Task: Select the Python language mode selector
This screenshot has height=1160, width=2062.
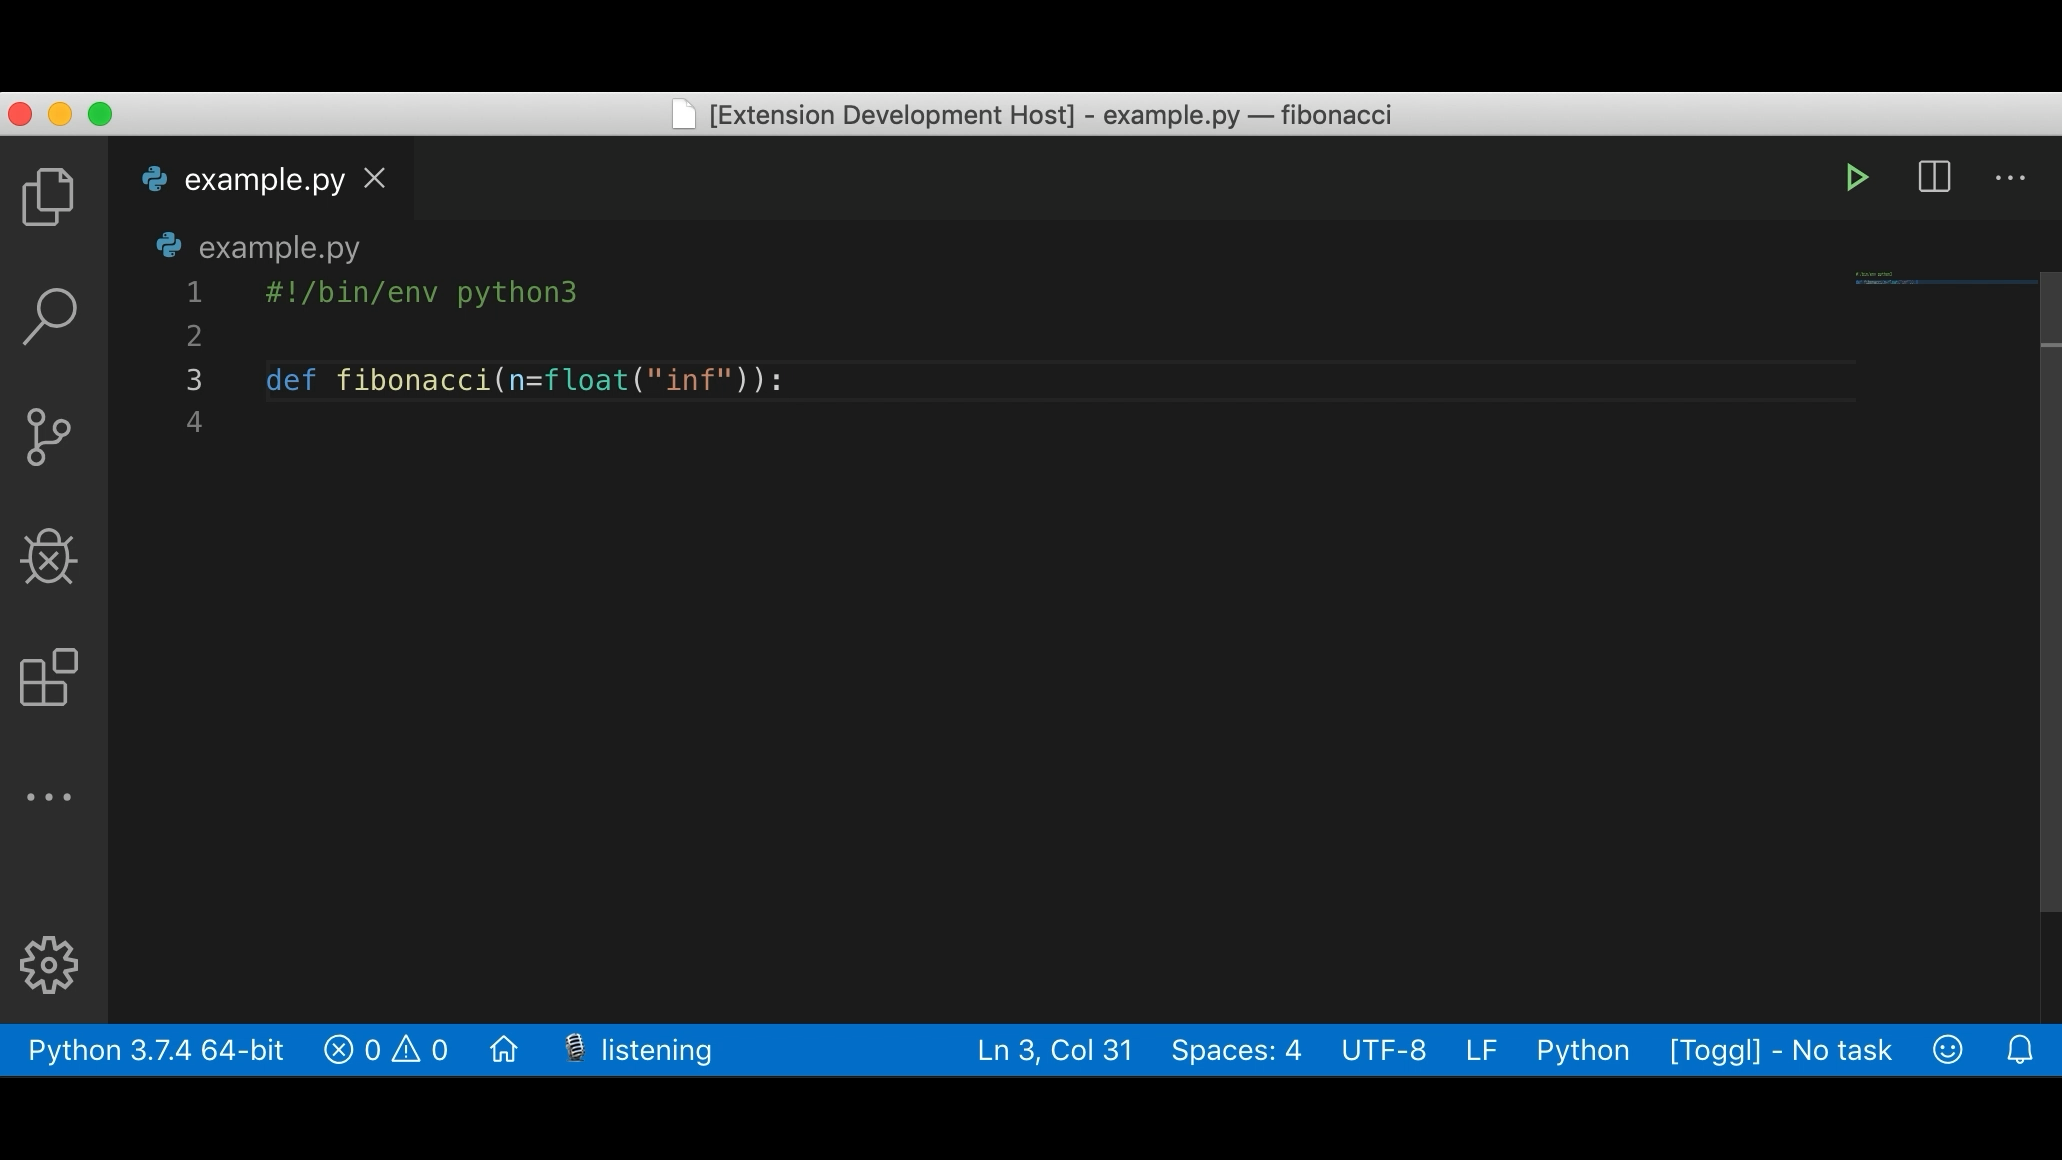Action: [1582, 1050]
